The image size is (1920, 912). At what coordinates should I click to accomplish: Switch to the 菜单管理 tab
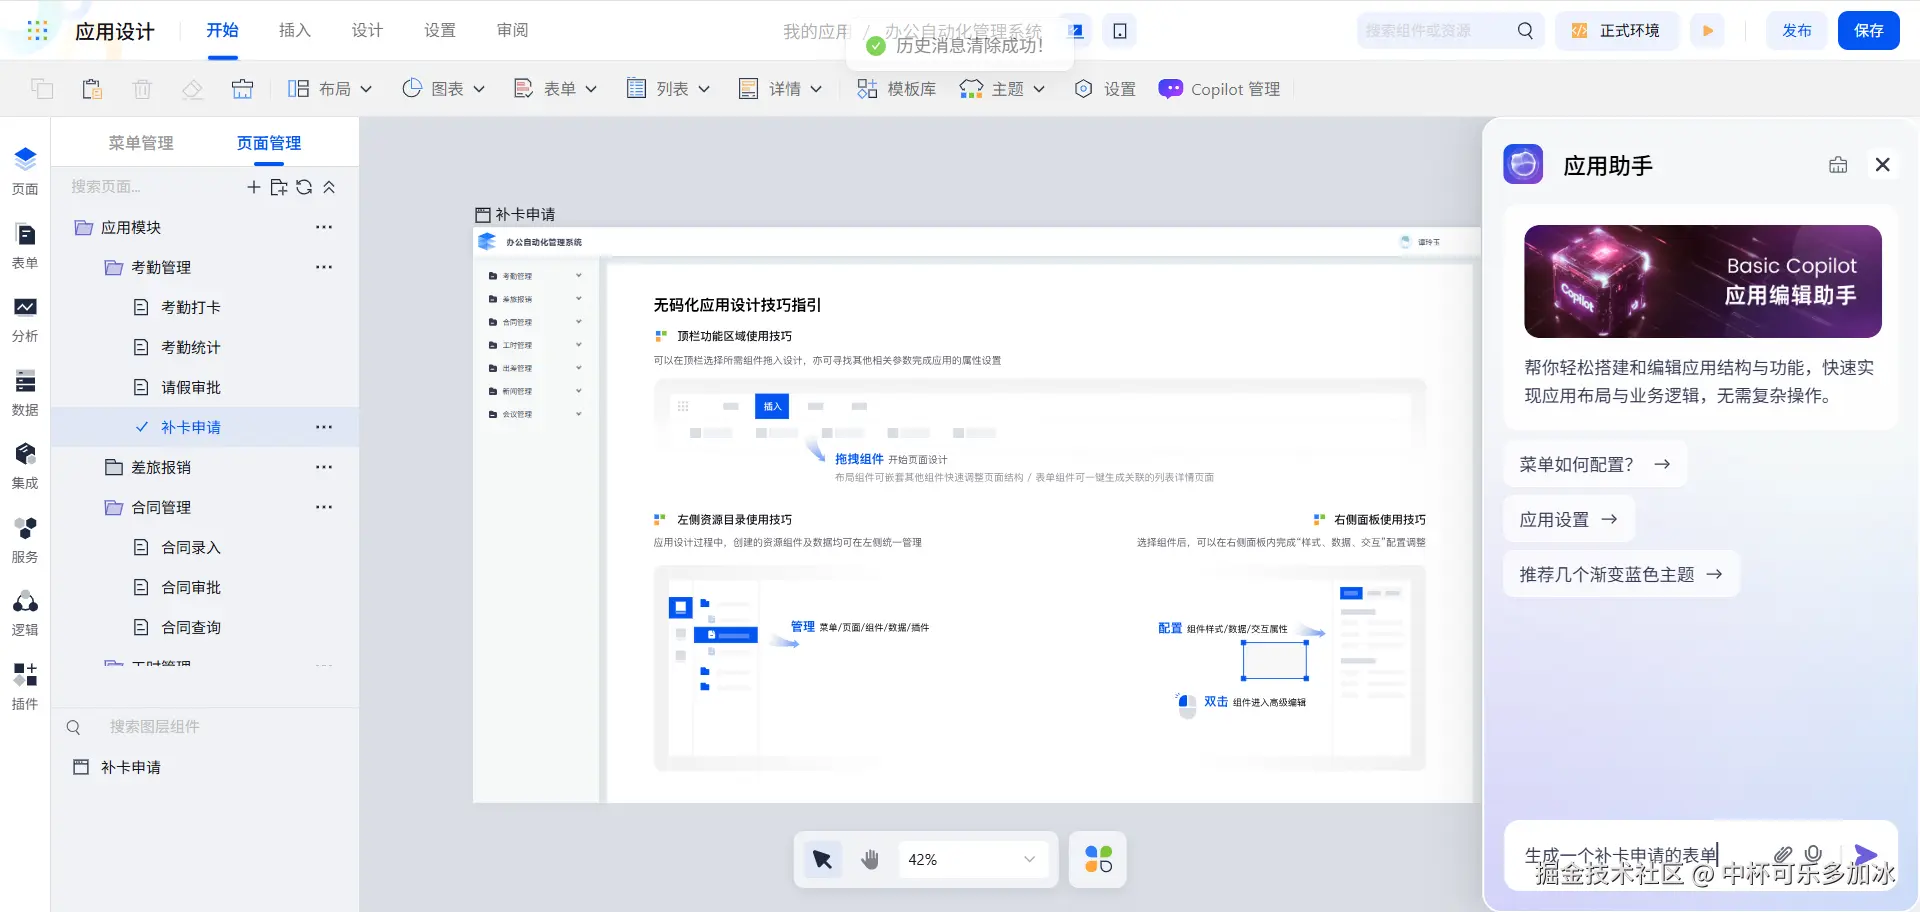141,143
